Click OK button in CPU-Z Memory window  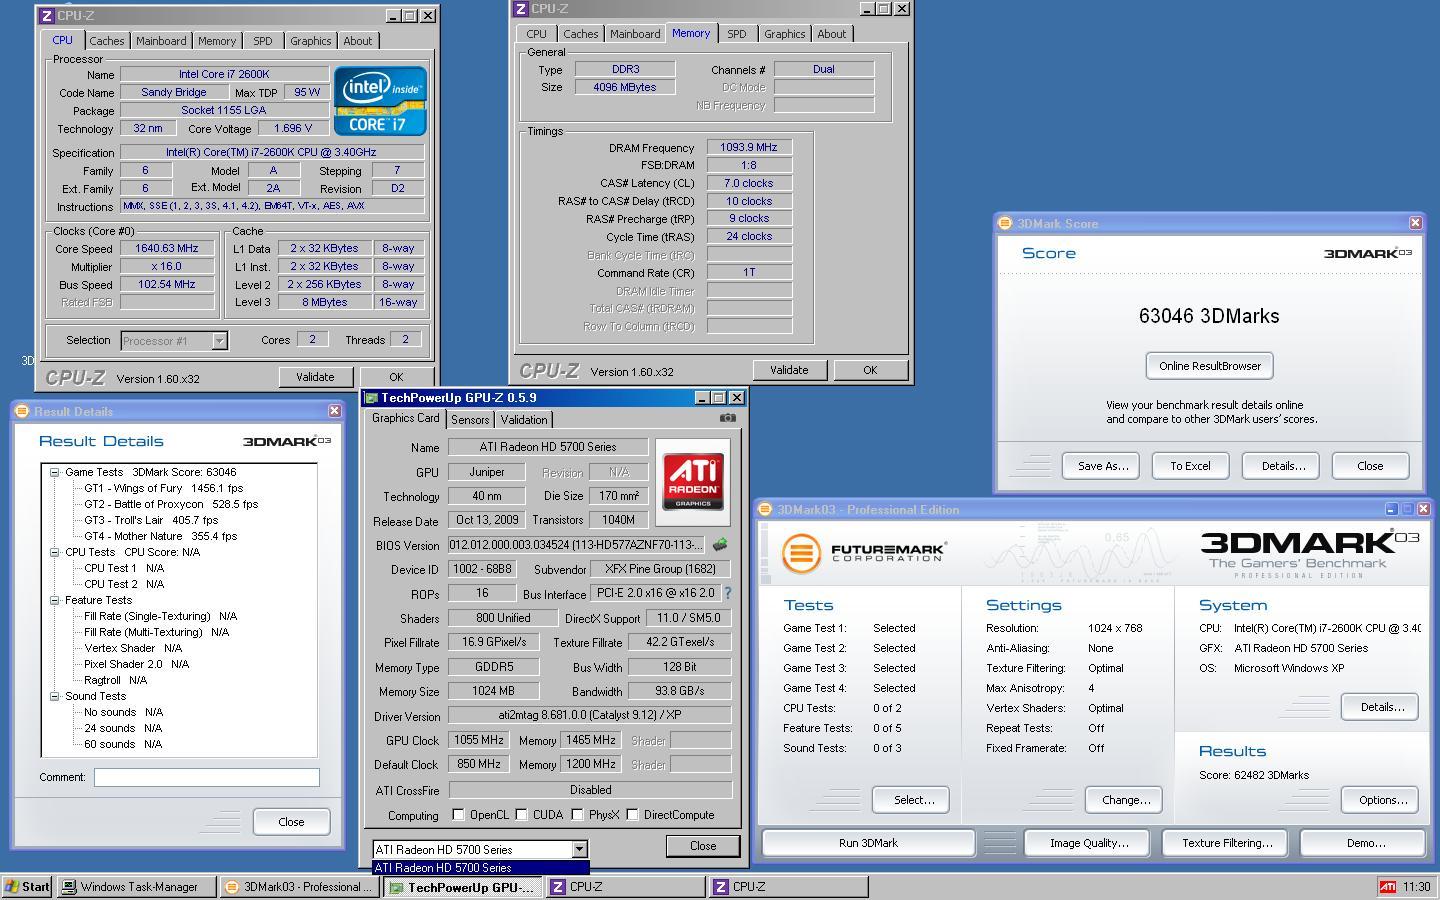click(870, 370)
